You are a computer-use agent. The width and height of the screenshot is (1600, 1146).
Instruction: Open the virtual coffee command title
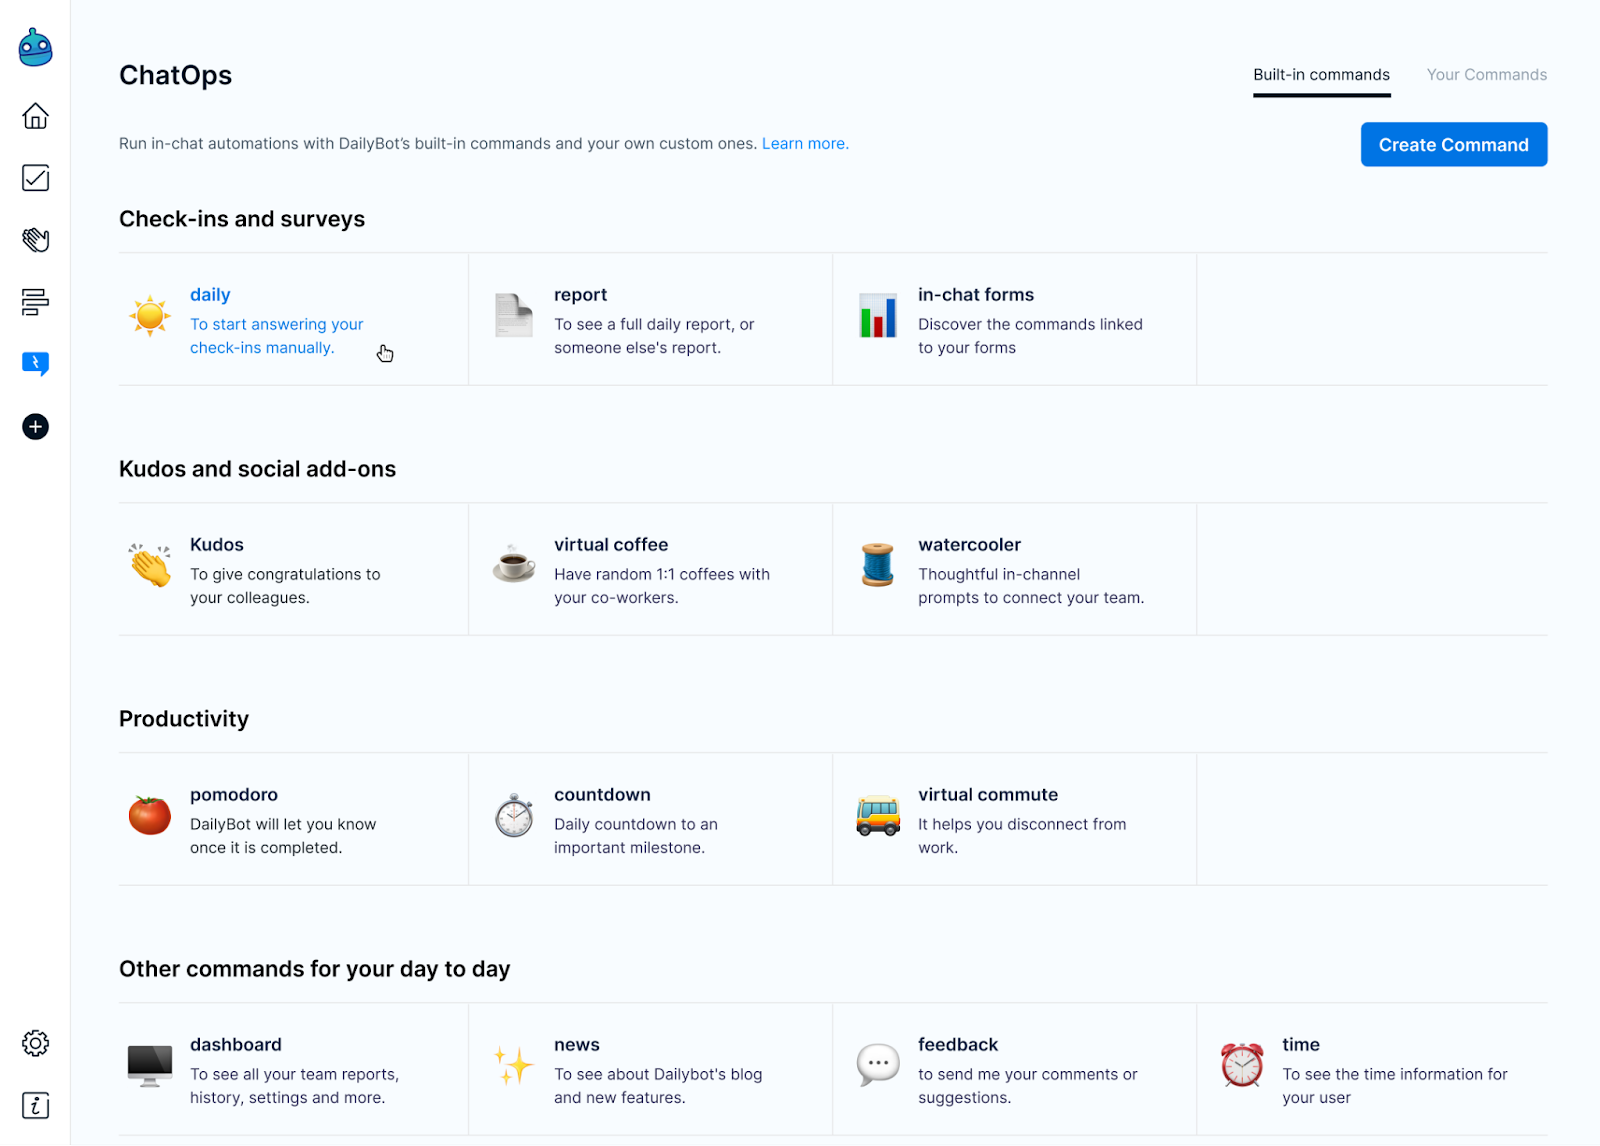pyautogui.click(x=611, y=545)
